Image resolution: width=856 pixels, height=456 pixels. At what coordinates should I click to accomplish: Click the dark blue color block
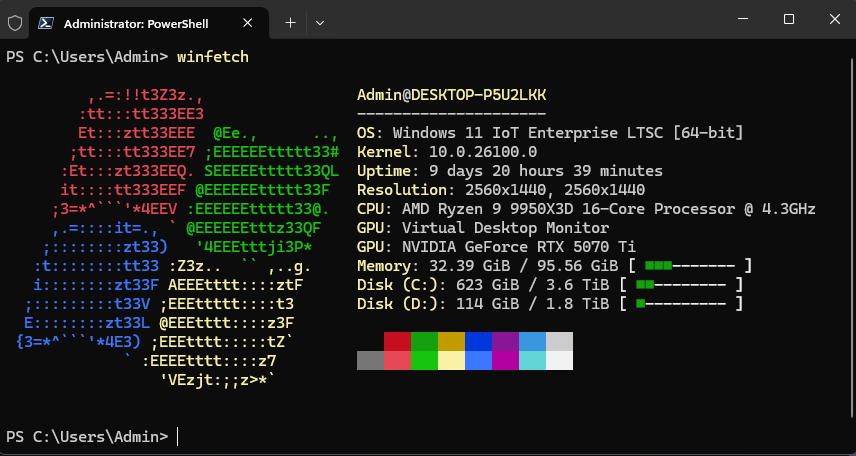(478, 341)
